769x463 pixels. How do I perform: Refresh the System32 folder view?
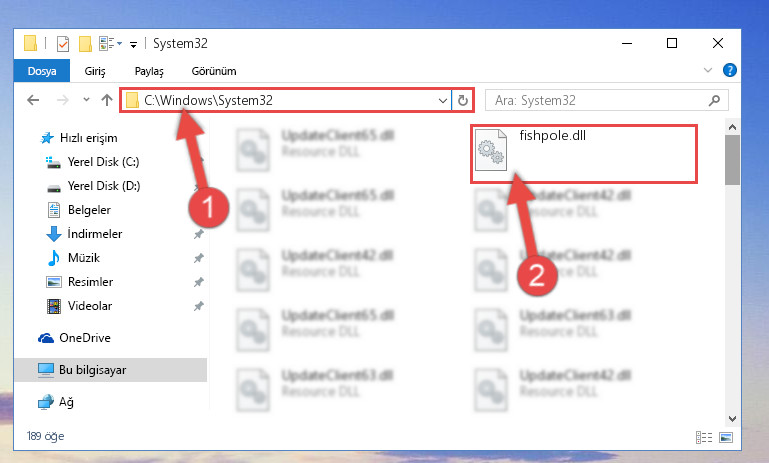[x=462, y=101]
